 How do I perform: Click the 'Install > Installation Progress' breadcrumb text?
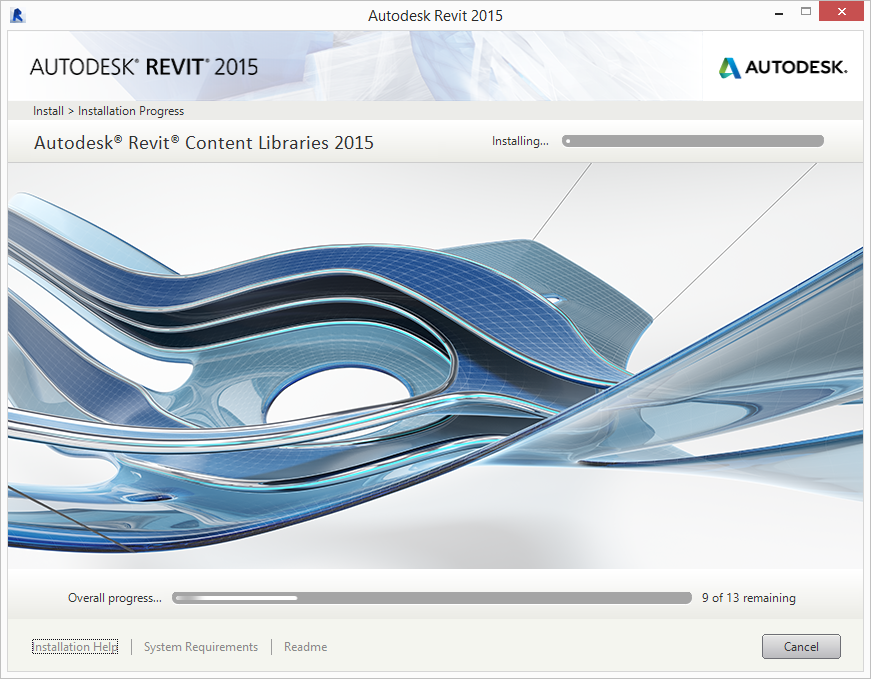[108, 111]
